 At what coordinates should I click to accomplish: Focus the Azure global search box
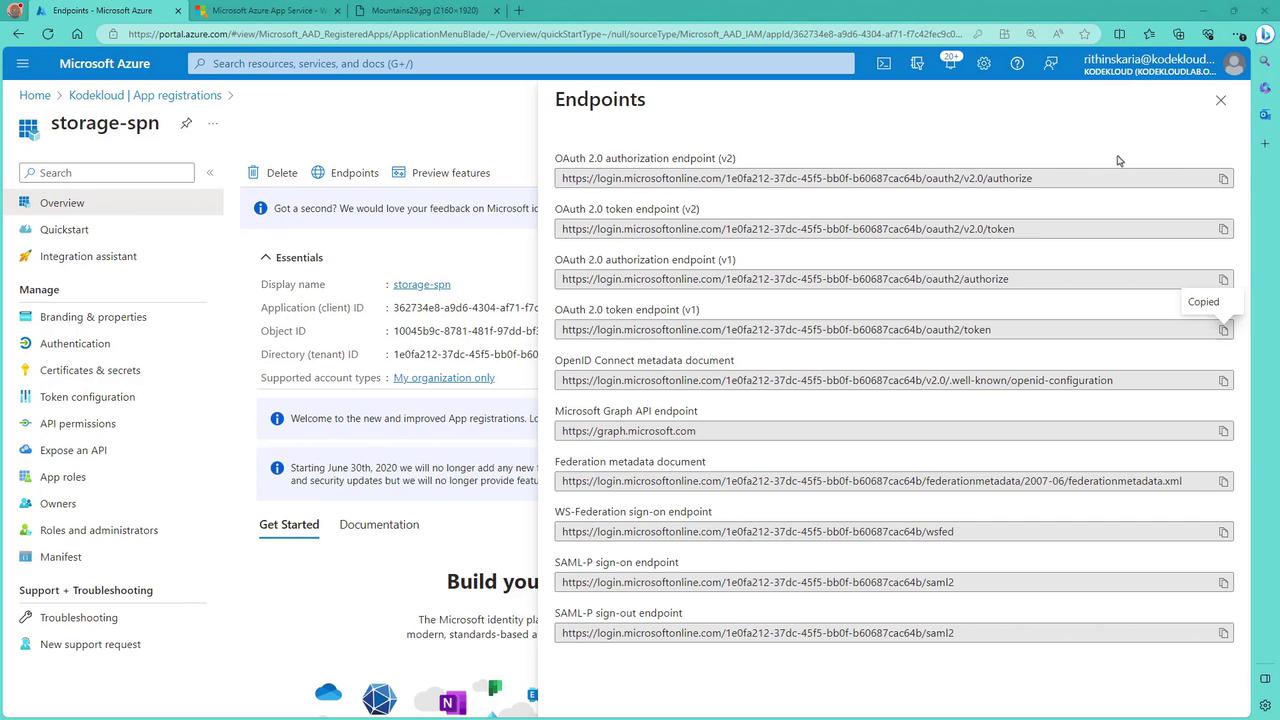[521, 63]
